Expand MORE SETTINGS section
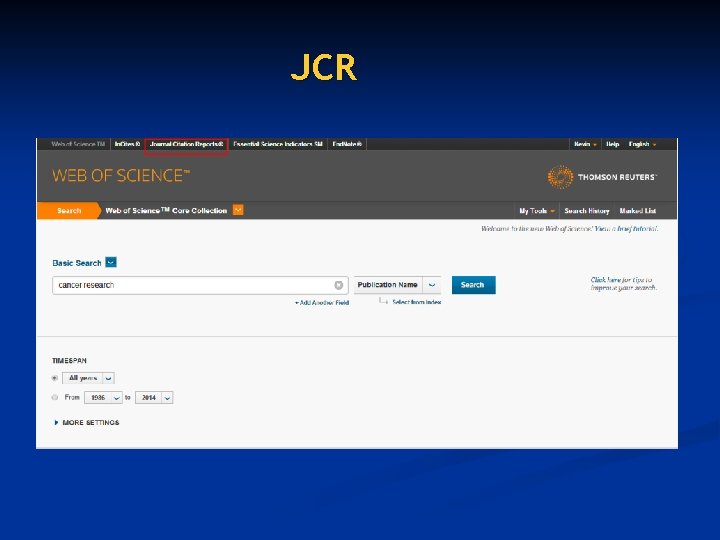Image resolution: width=720 pixels, height=540 pixels. [87, 422]
